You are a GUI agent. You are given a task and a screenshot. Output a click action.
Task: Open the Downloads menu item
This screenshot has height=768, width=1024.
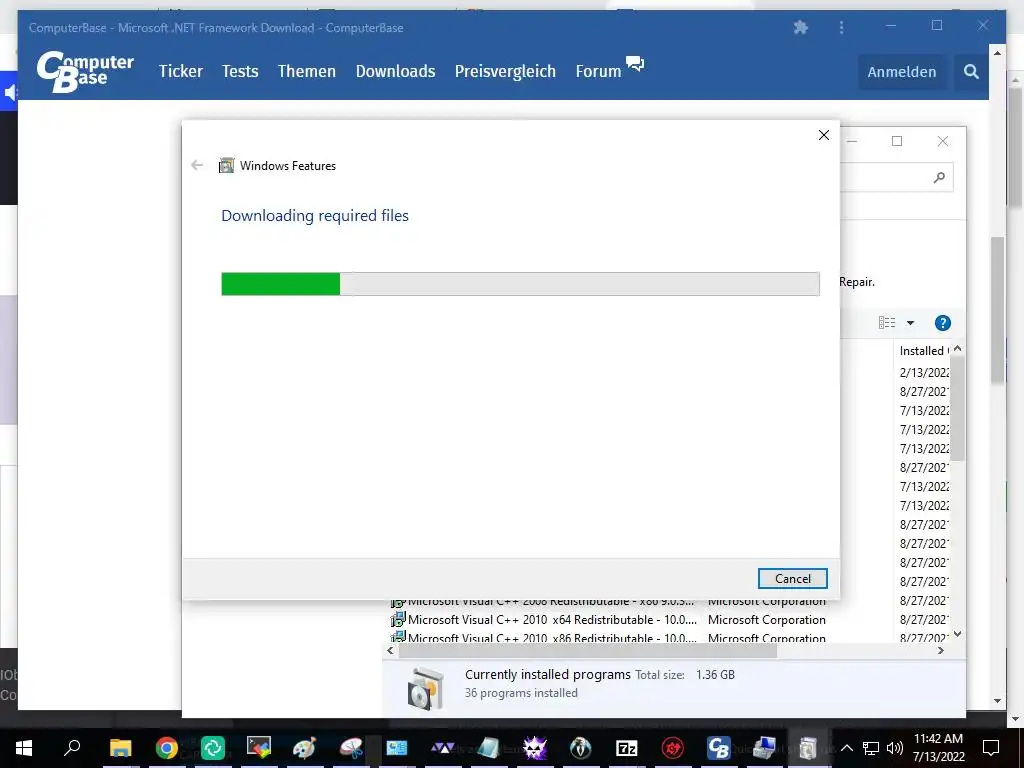[395, 71]
